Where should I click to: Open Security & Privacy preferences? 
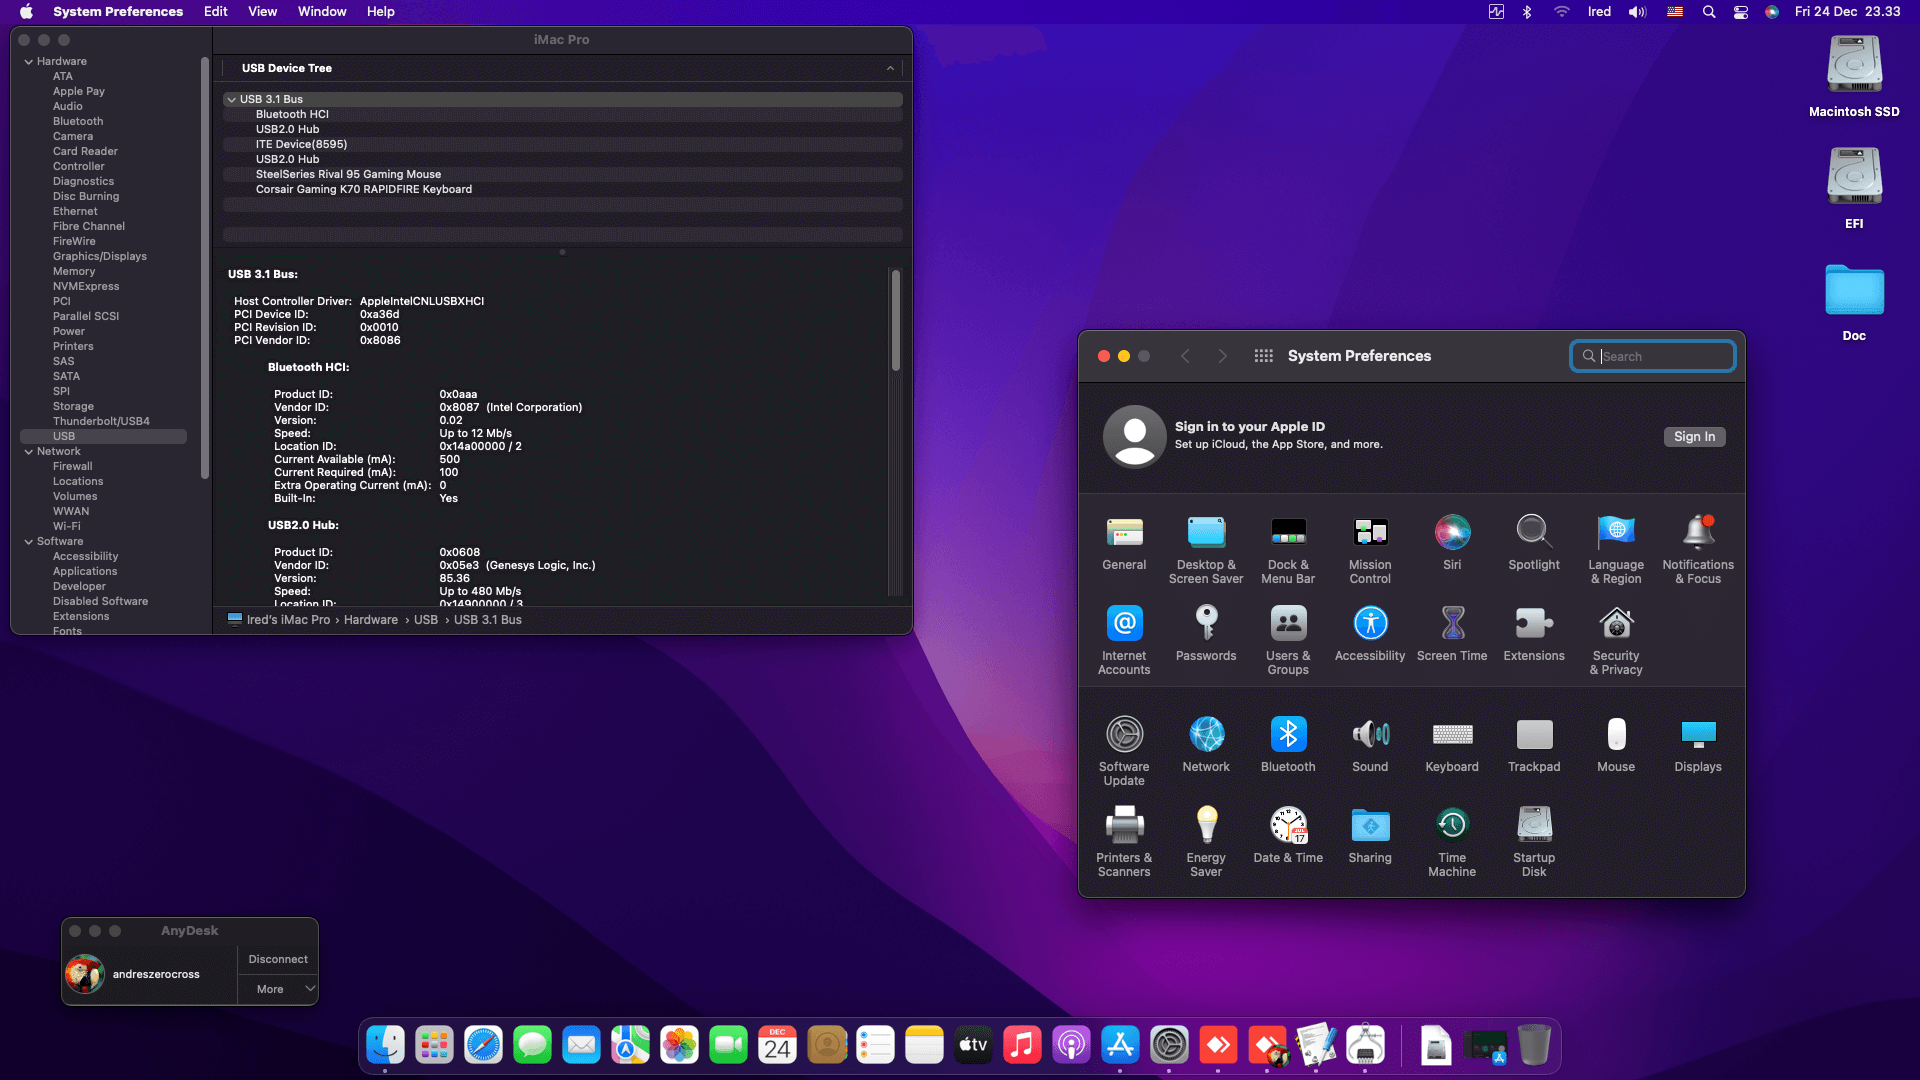[x=1616, y=641]
